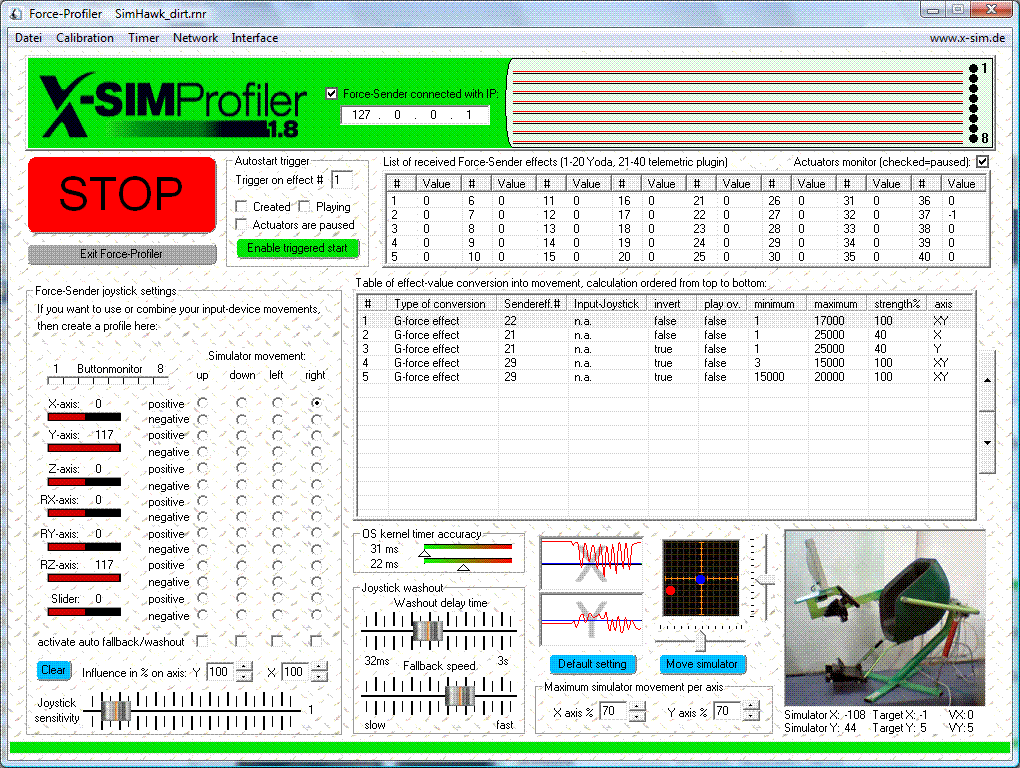Viewport: 1020px width, 768px height.
Task: Select conversion row 3 with axis Y
Action: pyautogui.click(x=665, y=349)
